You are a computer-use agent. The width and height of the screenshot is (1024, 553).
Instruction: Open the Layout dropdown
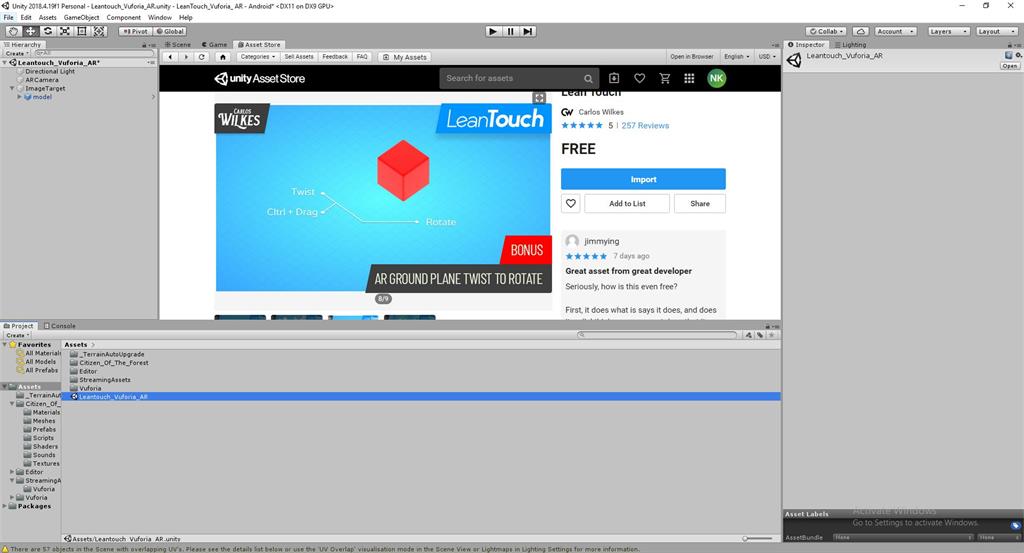pyautogui.click(x=997, y=31)
